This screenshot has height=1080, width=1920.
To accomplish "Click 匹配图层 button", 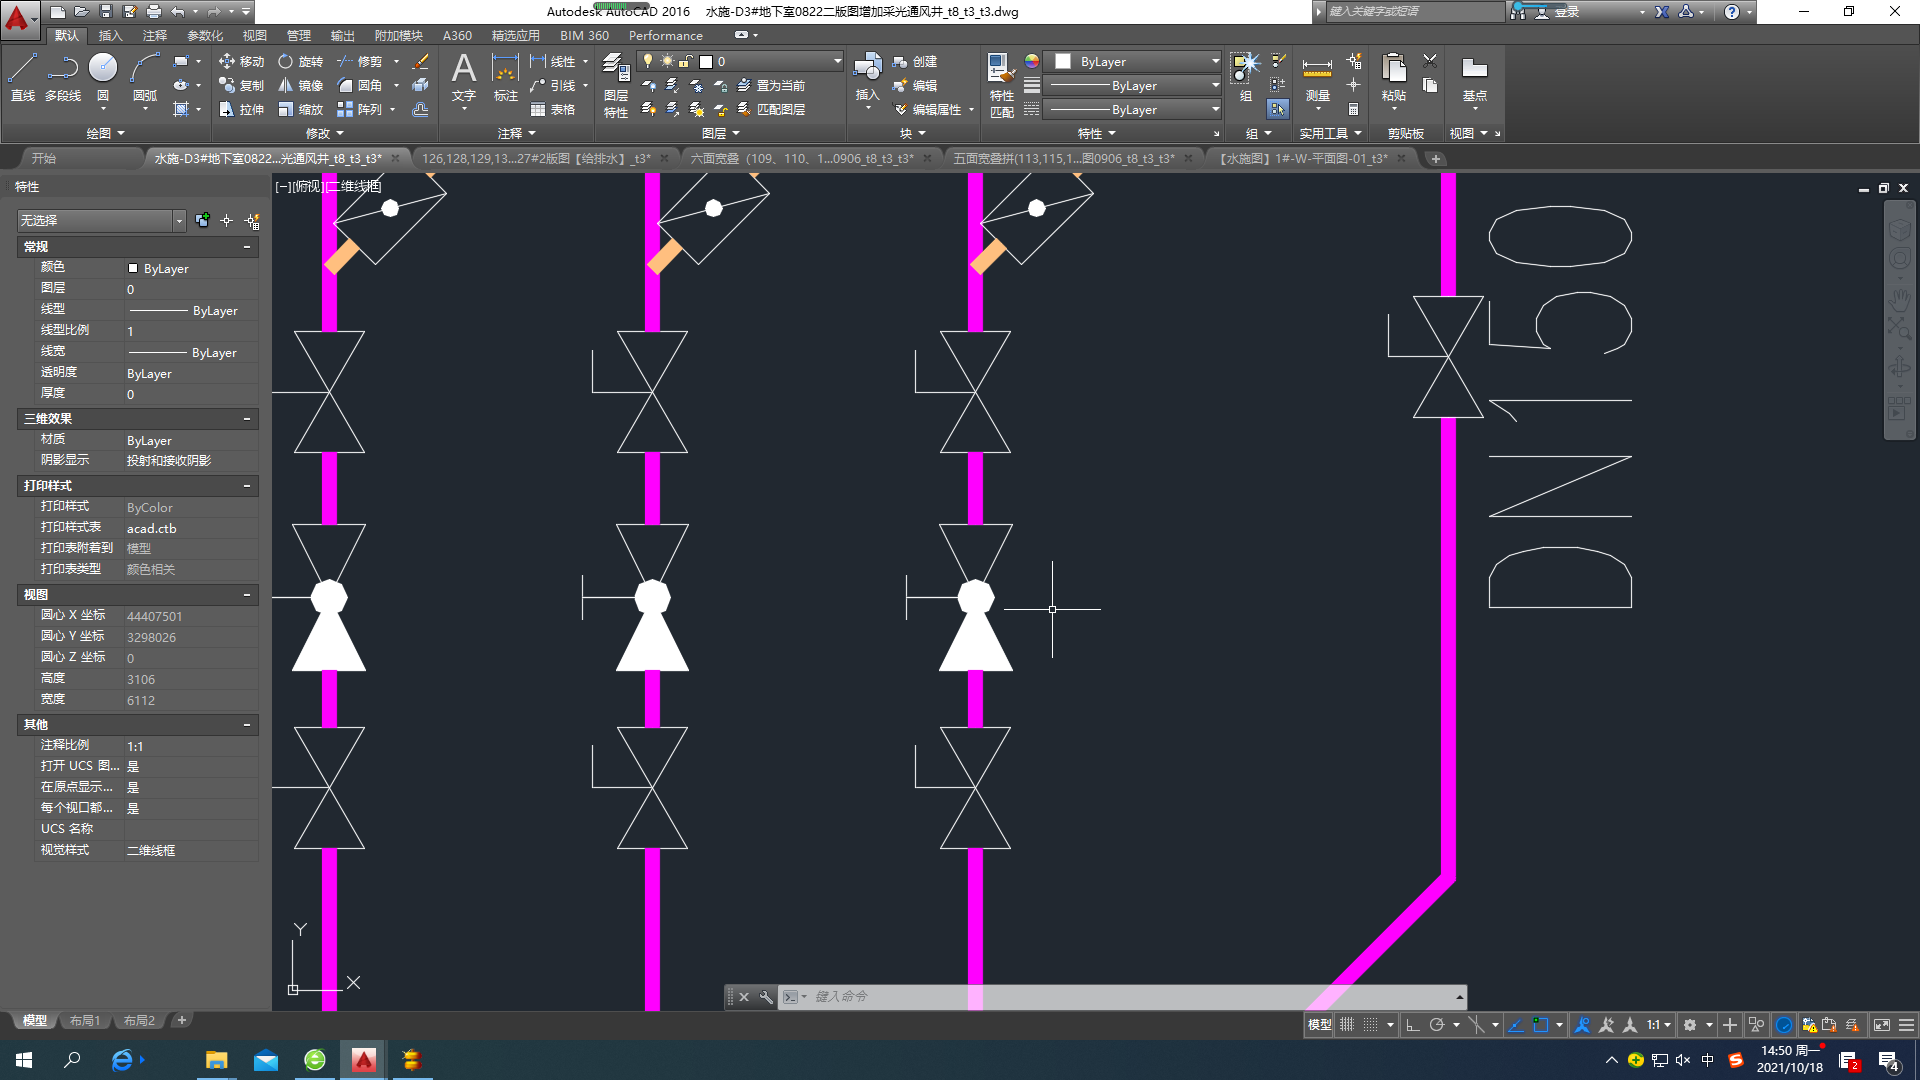I will point(770,109).
